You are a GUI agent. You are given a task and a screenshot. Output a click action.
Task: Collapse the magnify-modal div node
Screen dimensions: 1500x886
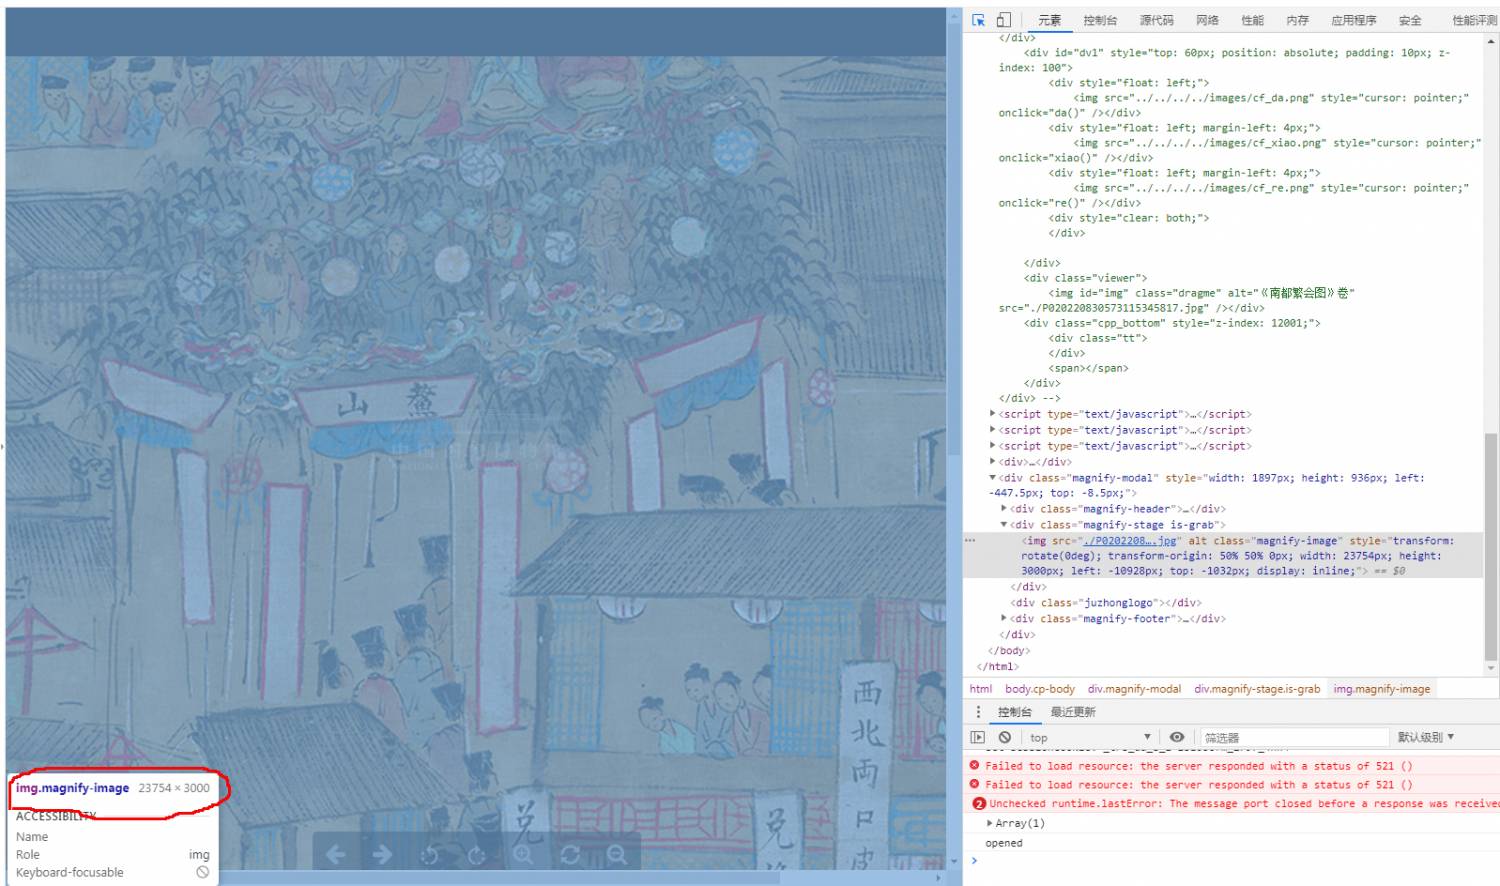992,478
